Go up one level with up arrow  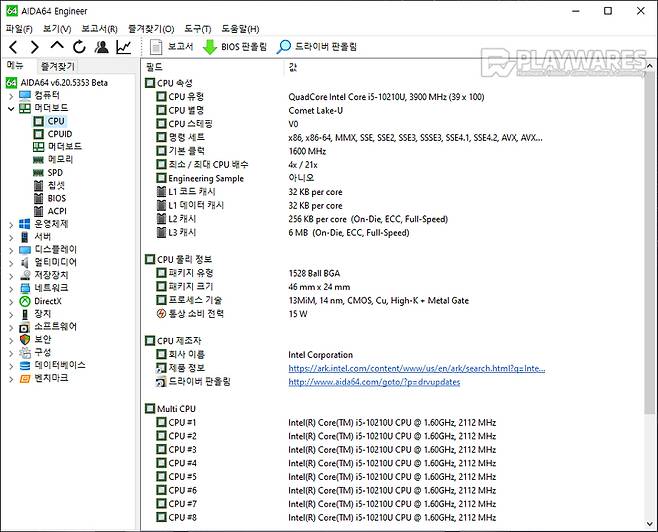pos(57,47)
